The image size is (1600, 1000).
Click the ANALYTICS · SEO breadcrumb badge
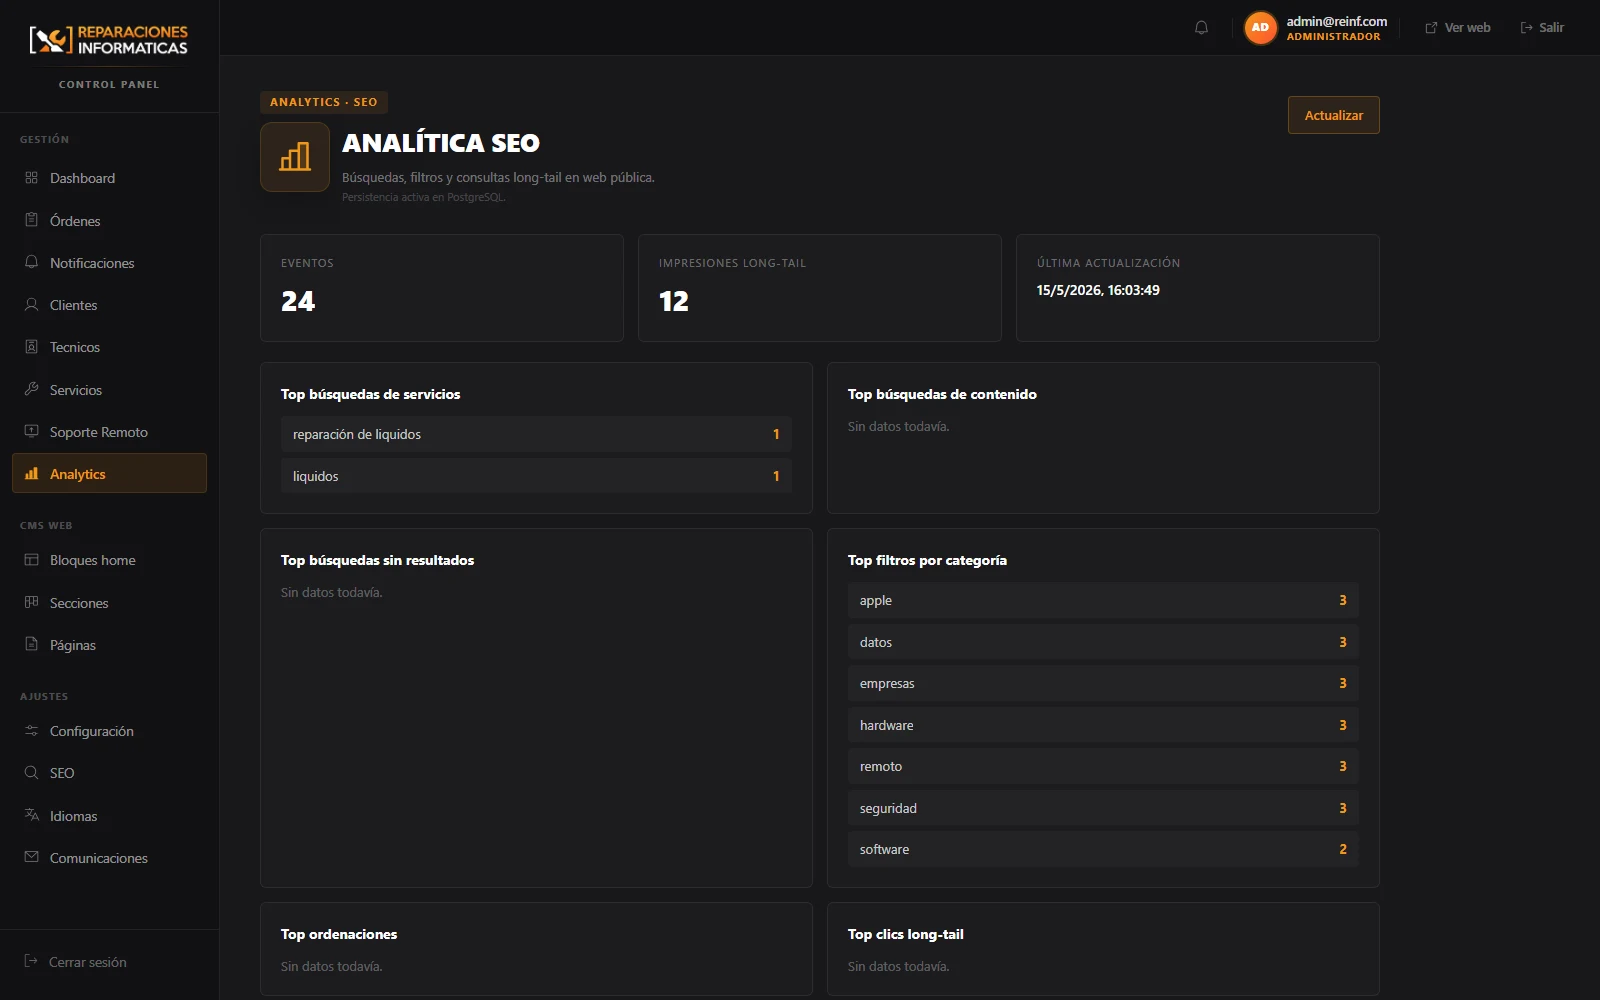pos(324,102)
